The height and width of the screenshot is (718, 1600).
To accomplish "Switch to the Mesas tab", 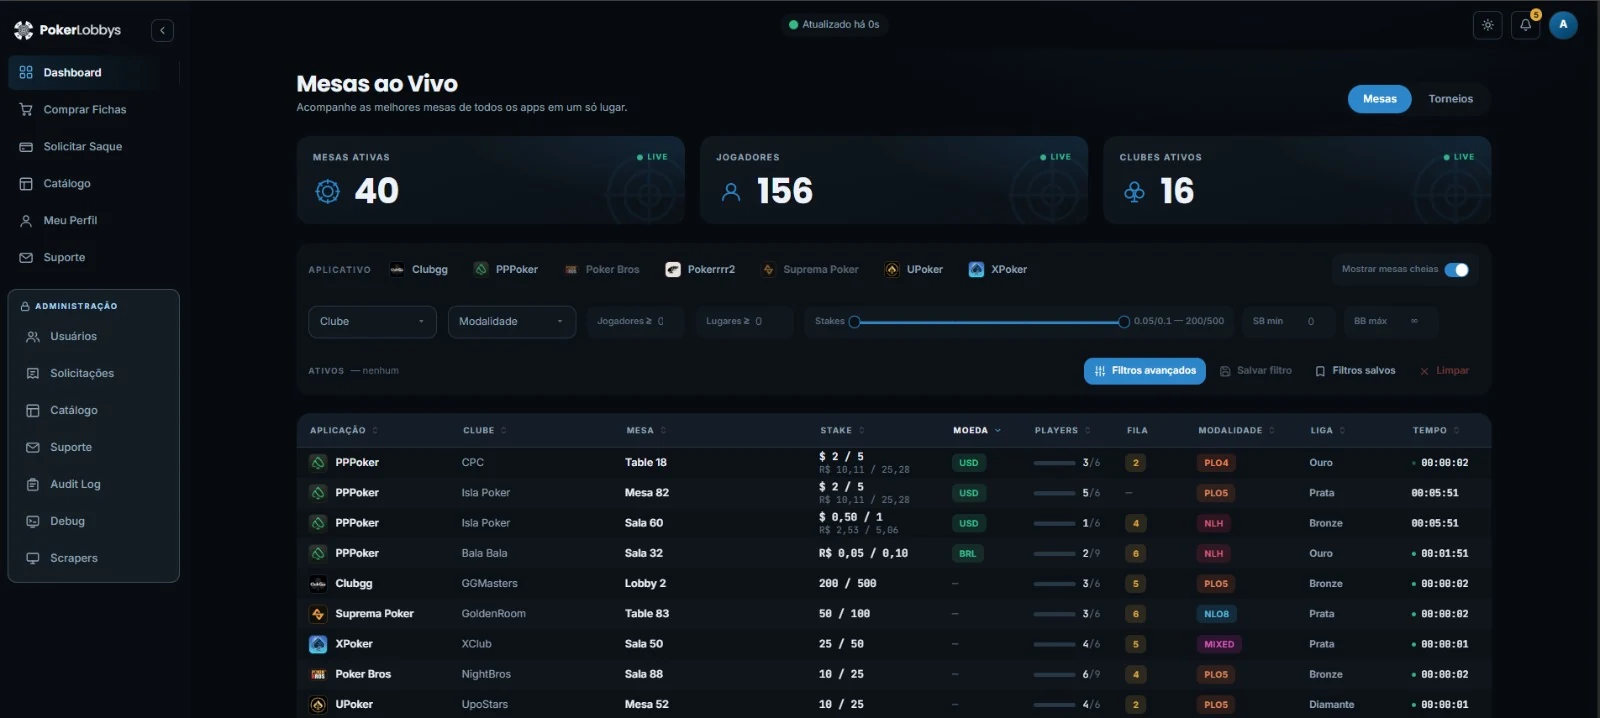I will click(x=1379, y=99).
